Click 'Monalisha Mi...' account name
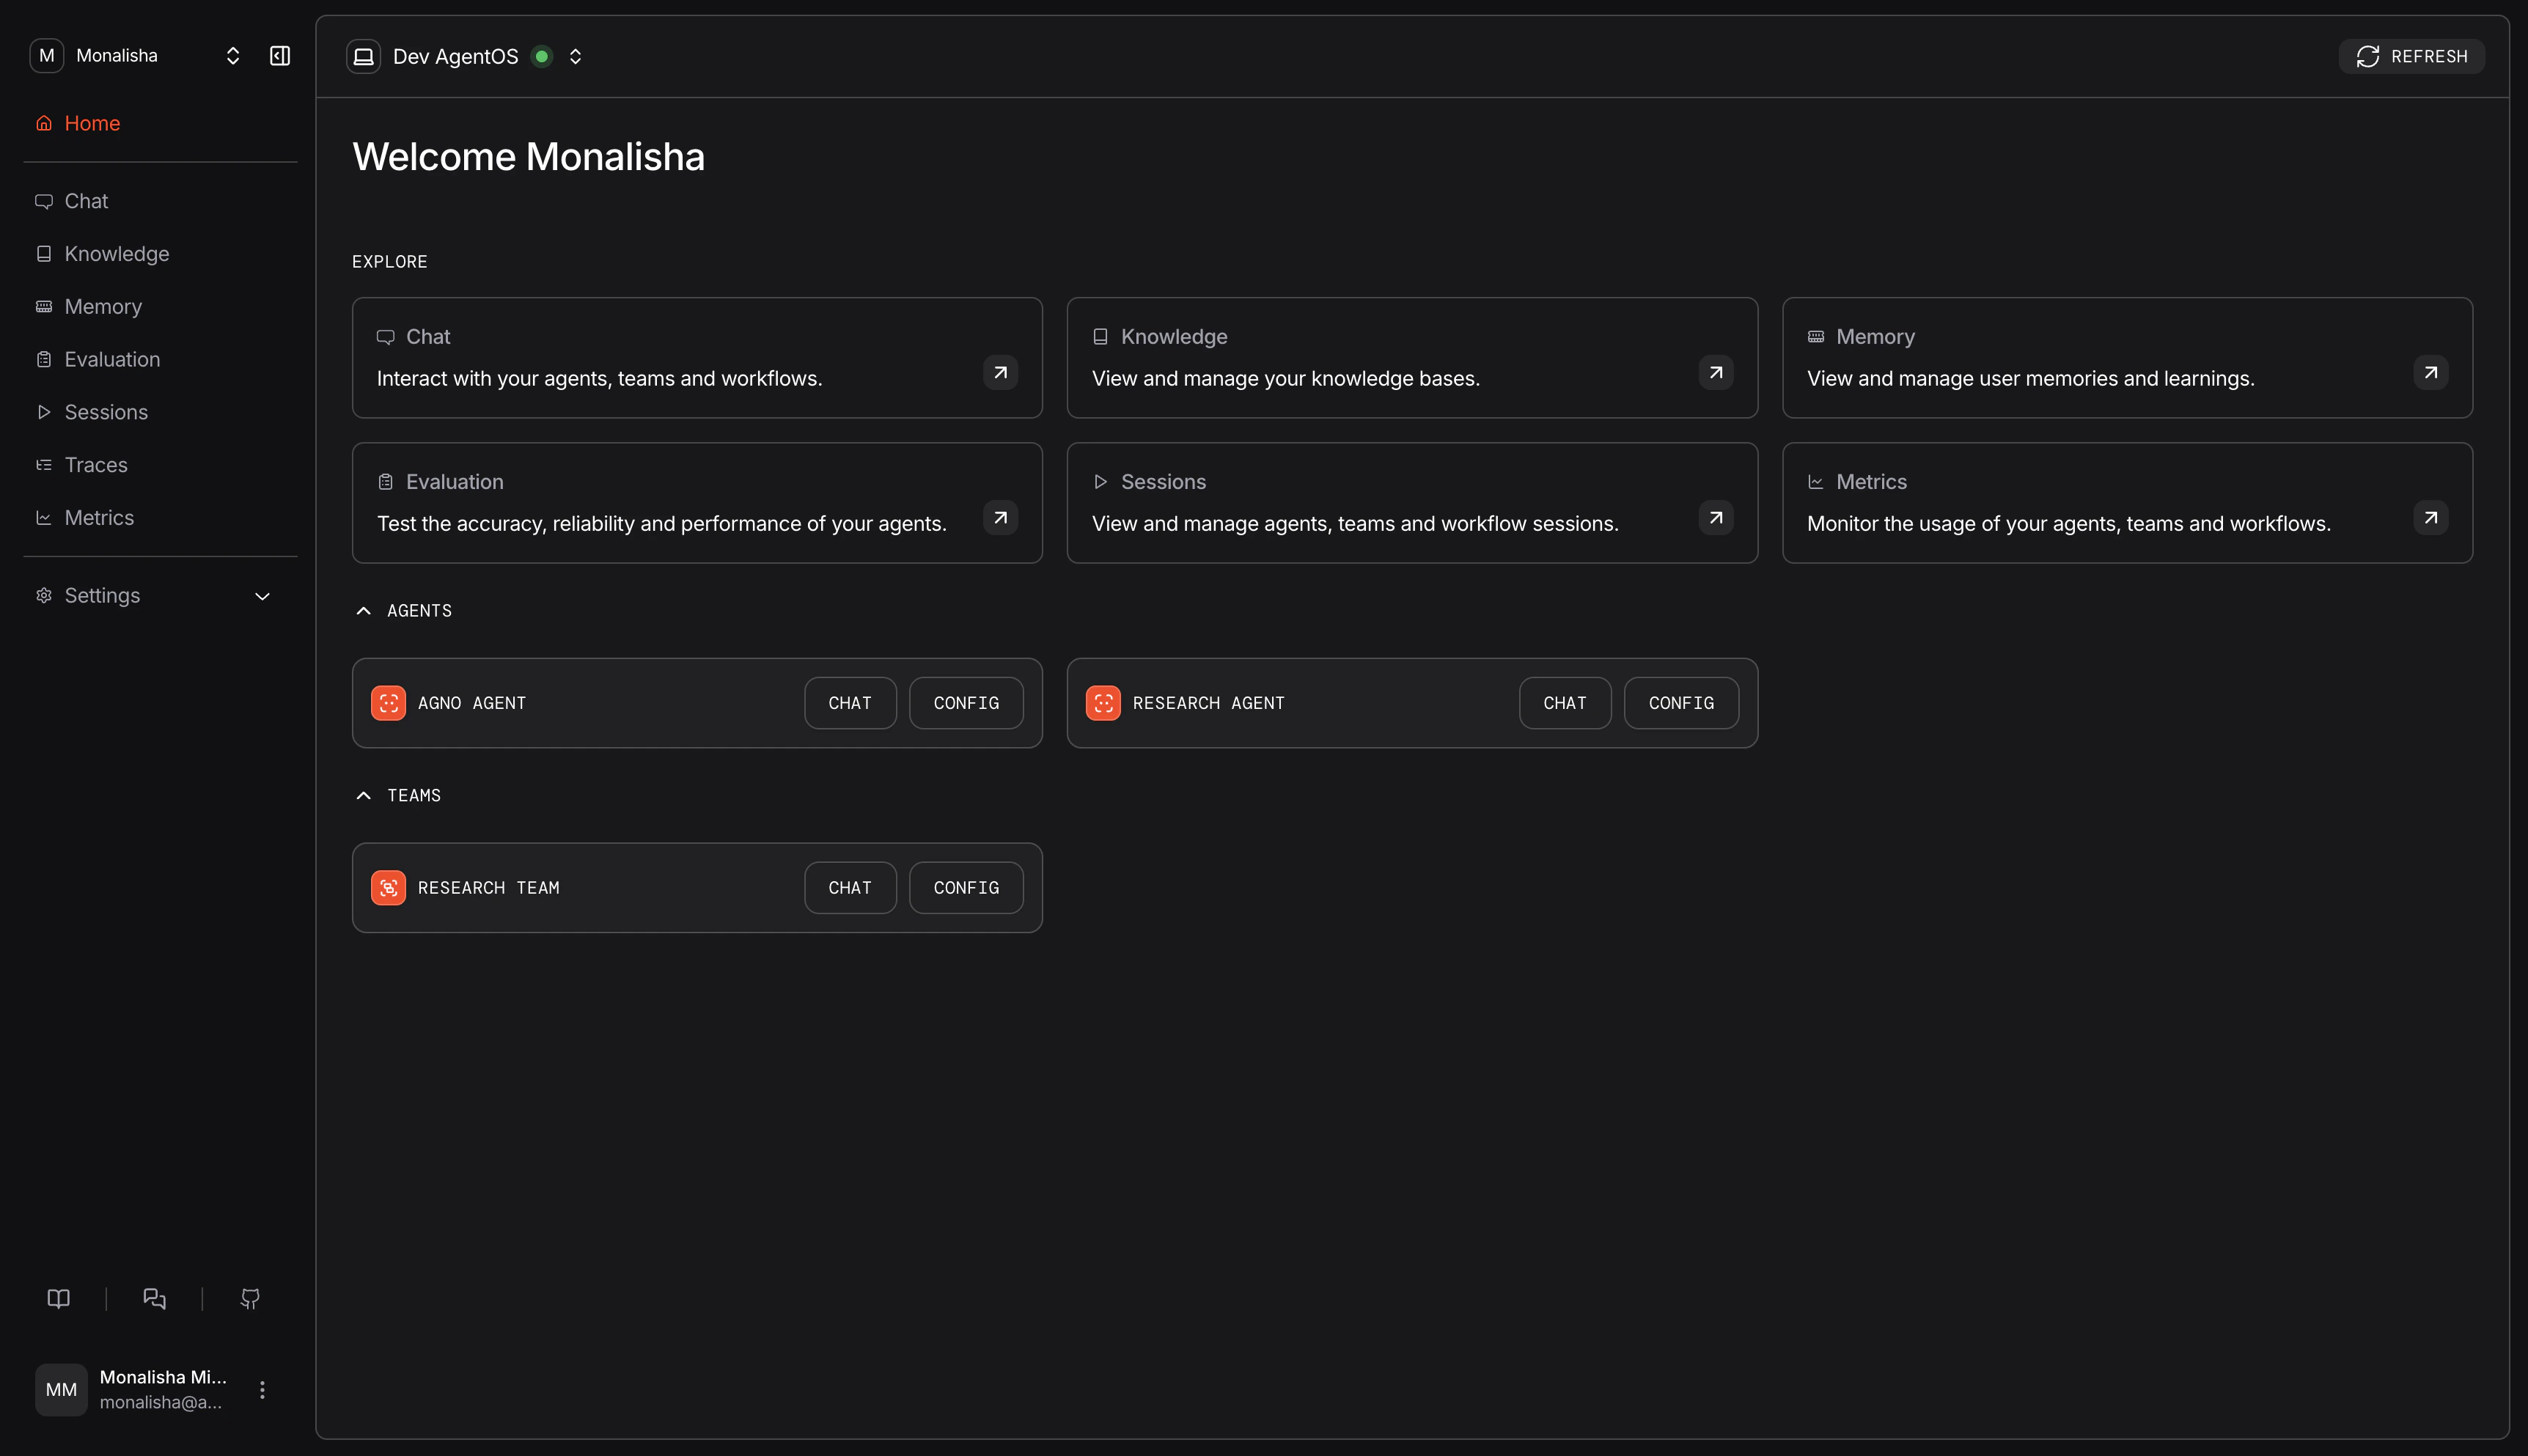The width and height of the screenshot is (2528, 1456). click(163, 1377)
